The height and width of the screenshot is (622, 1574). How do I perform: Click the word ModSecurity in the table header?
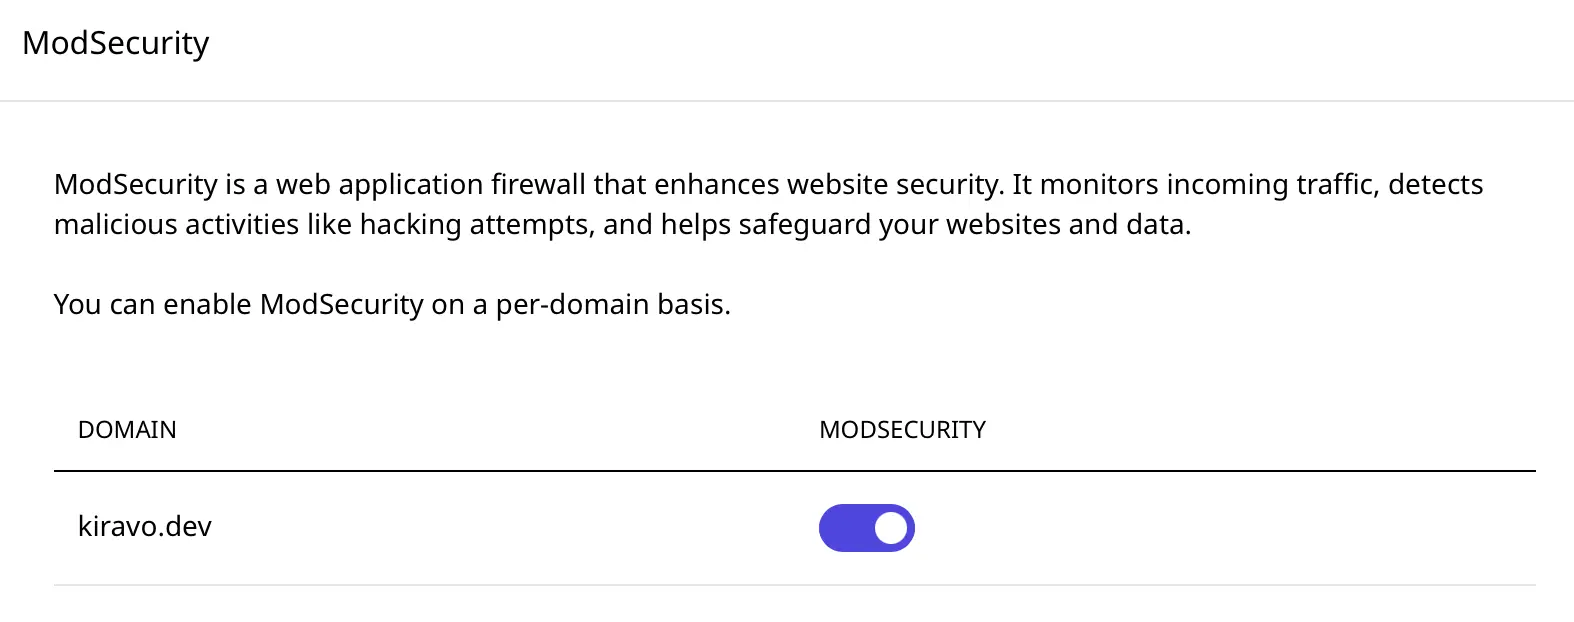click(x=901, y=430)
